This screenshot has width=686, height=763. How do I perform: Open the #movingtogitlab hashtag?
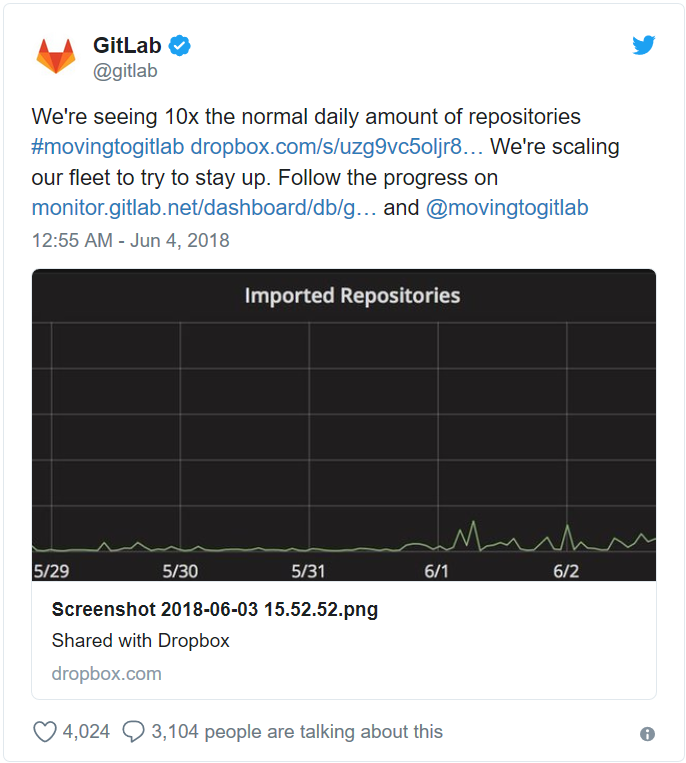pyautogui.click(x=108, y=147)
